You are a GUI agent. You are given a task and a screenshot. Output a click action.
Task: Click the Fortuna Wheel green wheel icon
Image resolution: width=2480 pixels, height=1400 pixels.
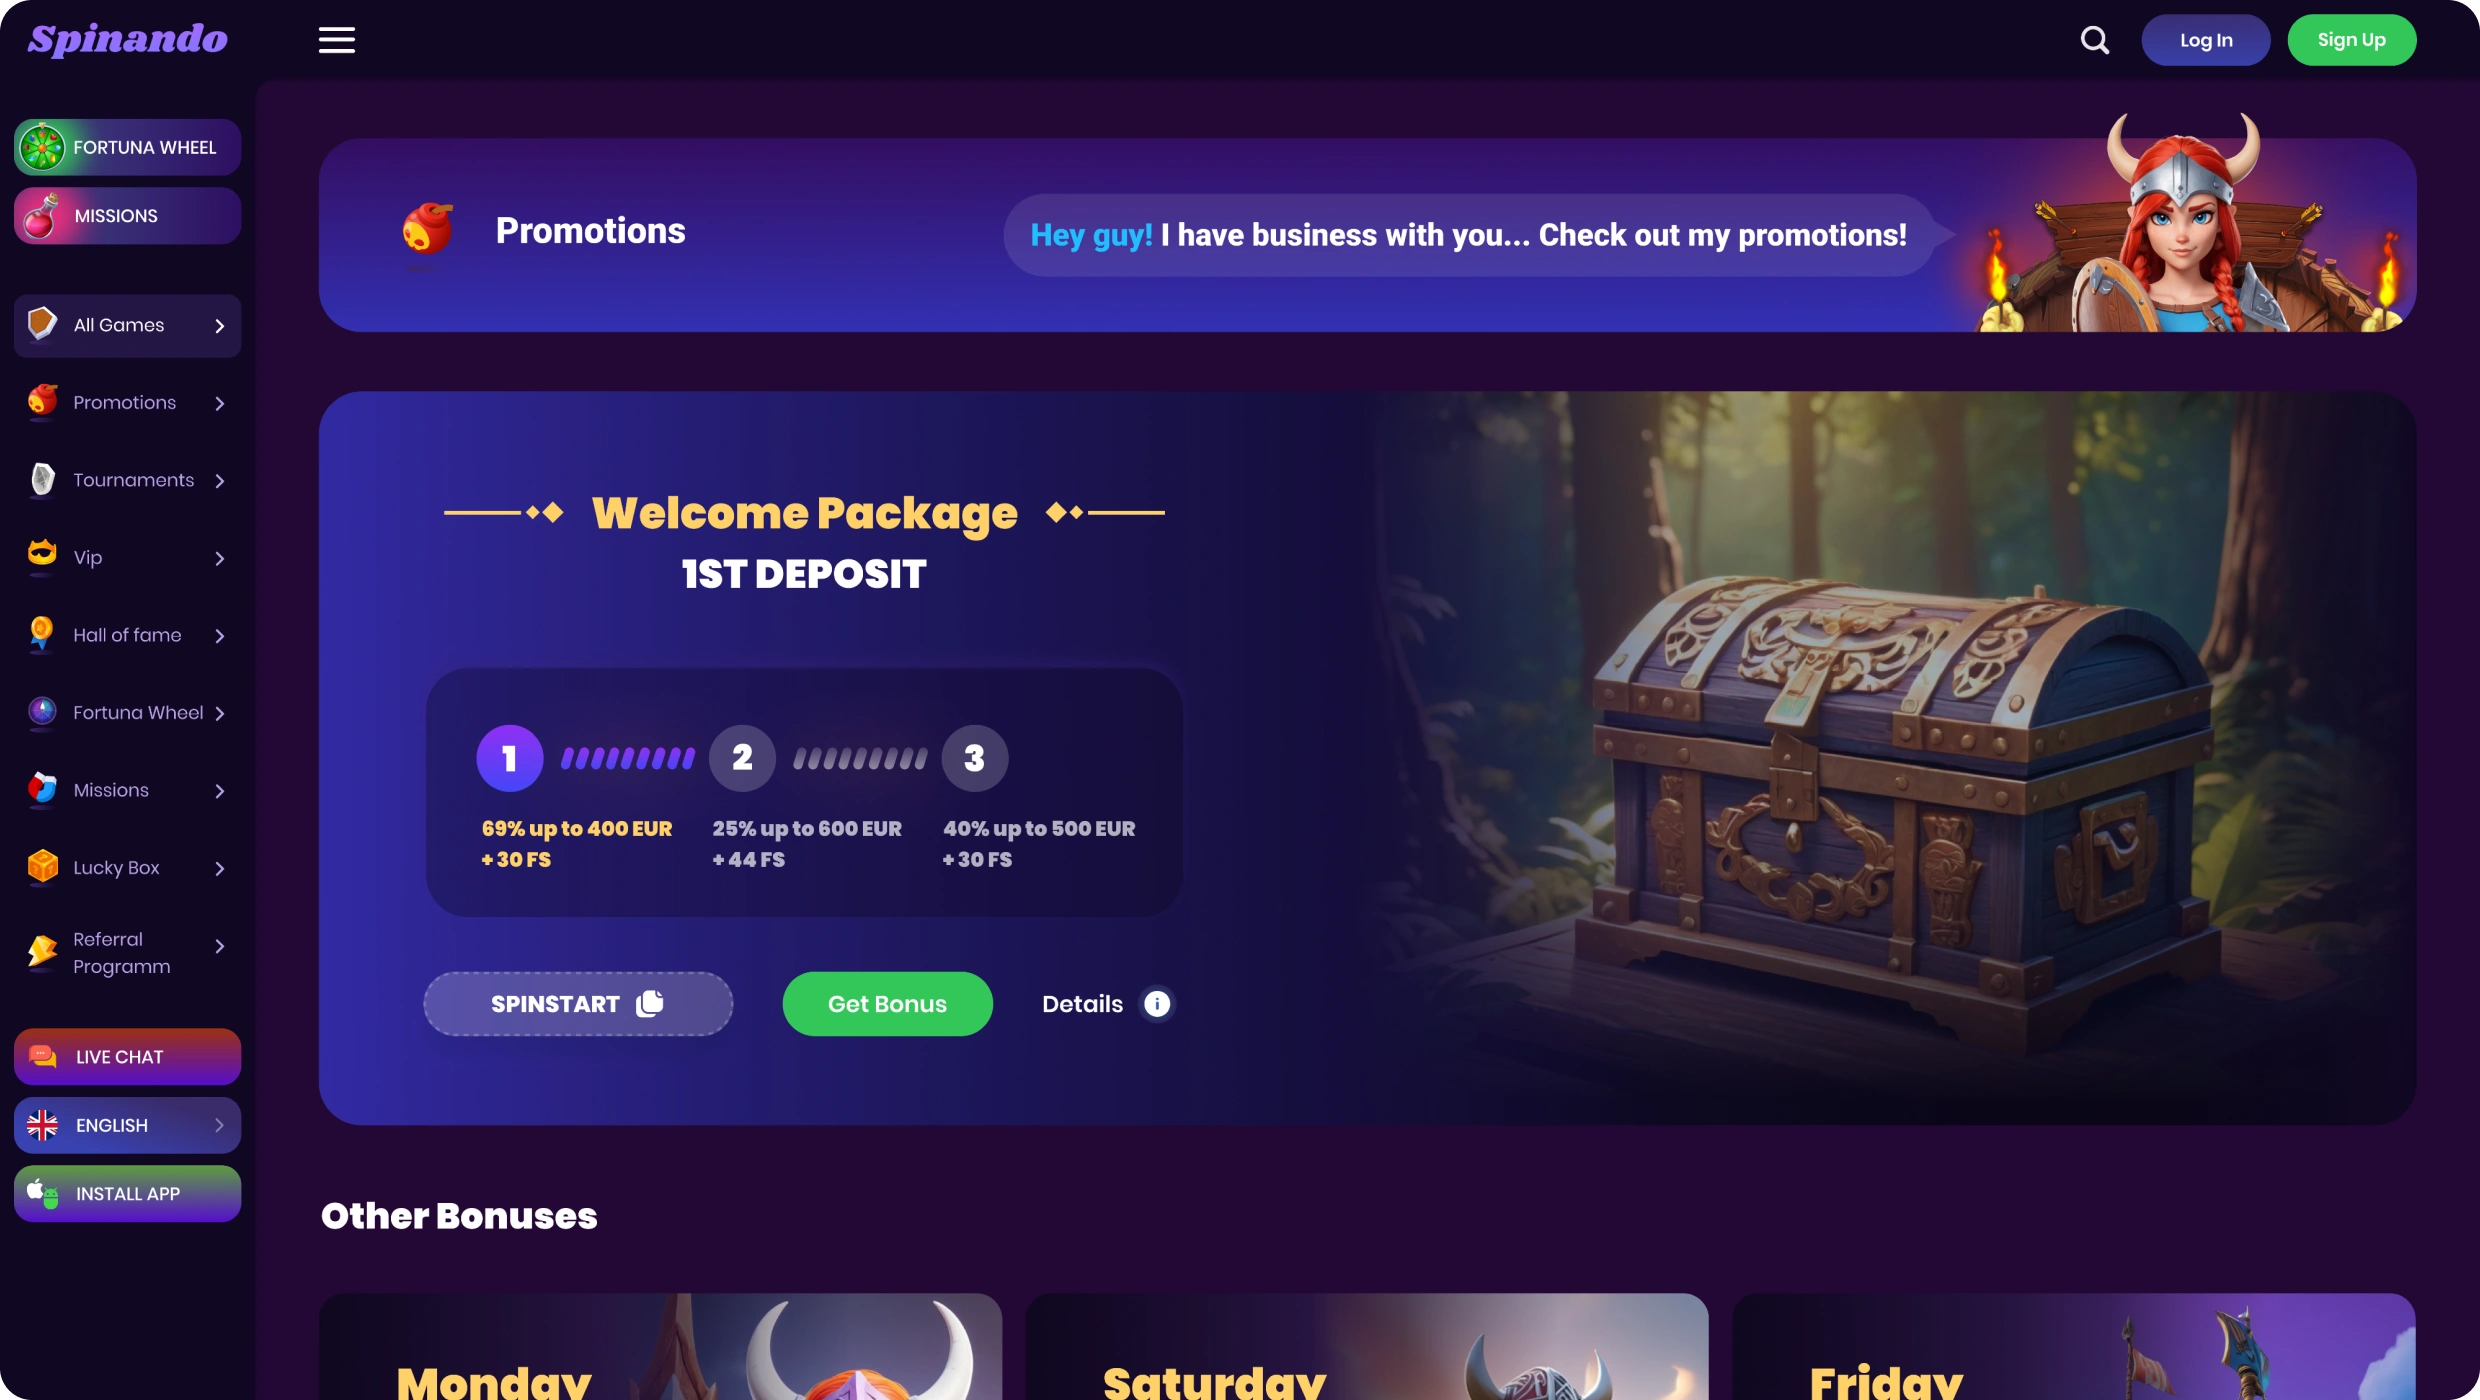tap(43, 147)
